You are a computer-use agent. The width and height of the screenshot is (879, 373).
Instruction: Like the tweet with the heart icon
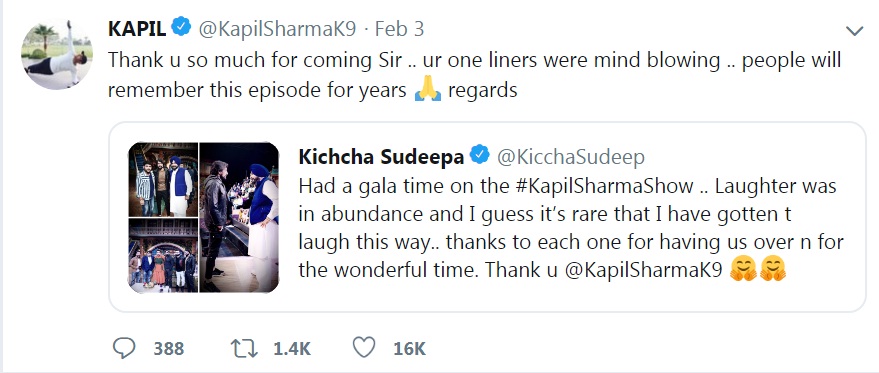point(364,348)
